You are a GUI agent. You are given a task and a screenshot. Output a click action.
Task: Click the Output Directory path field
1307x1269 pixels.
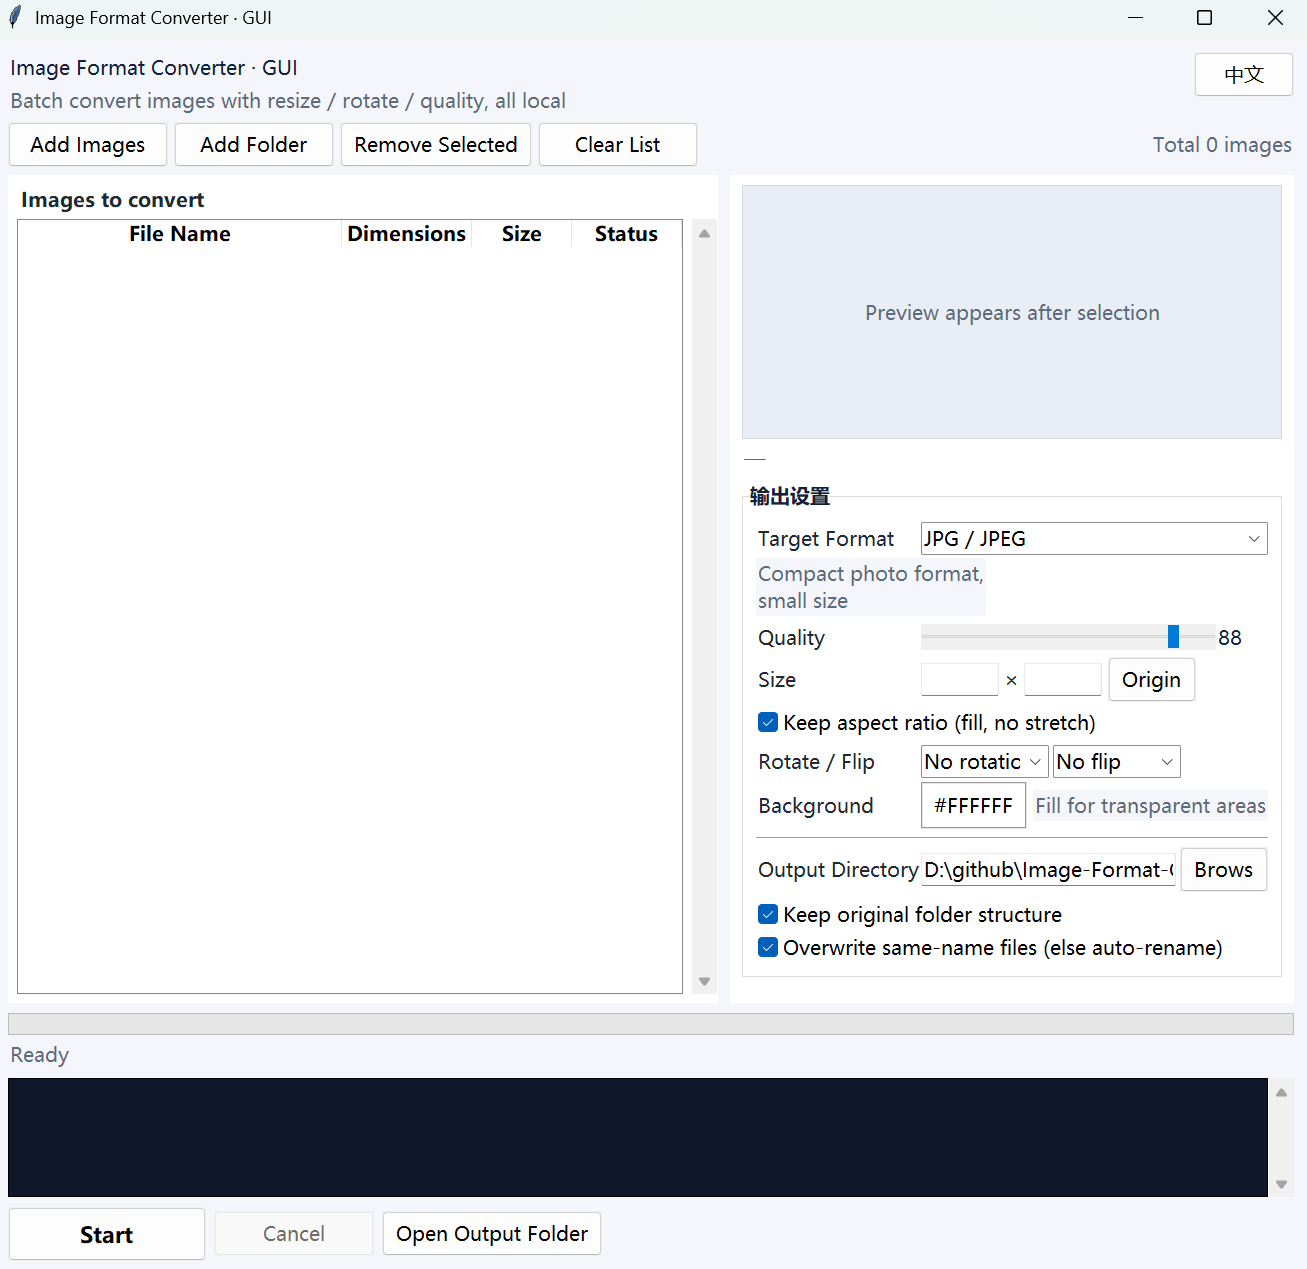(1048, 870)
